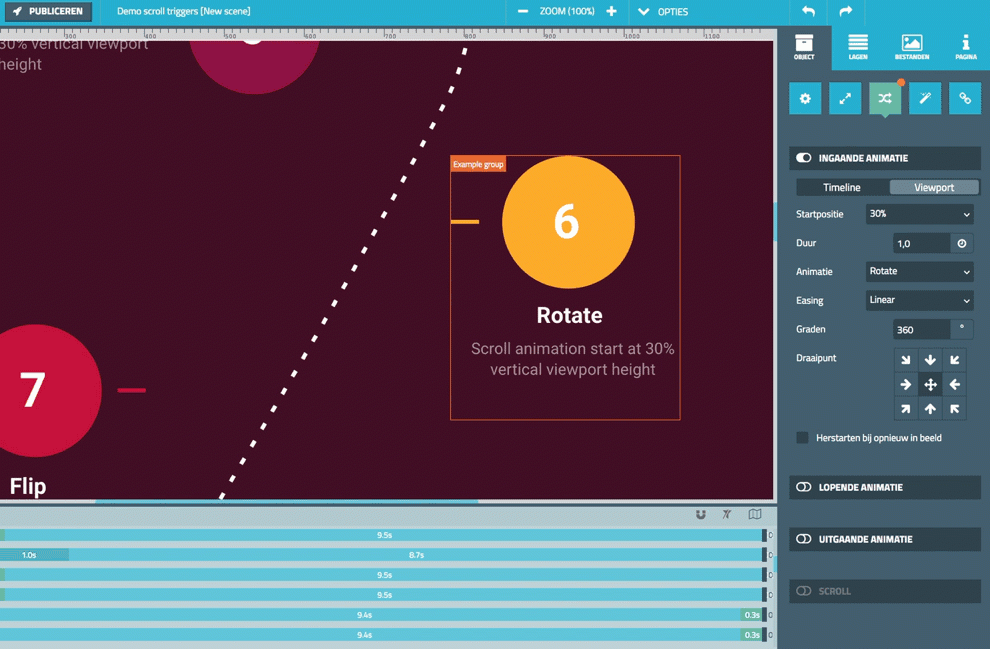Click the center pivot point icon
The image size is (990, 649).
pyautogui.click(x=930, y=384)
